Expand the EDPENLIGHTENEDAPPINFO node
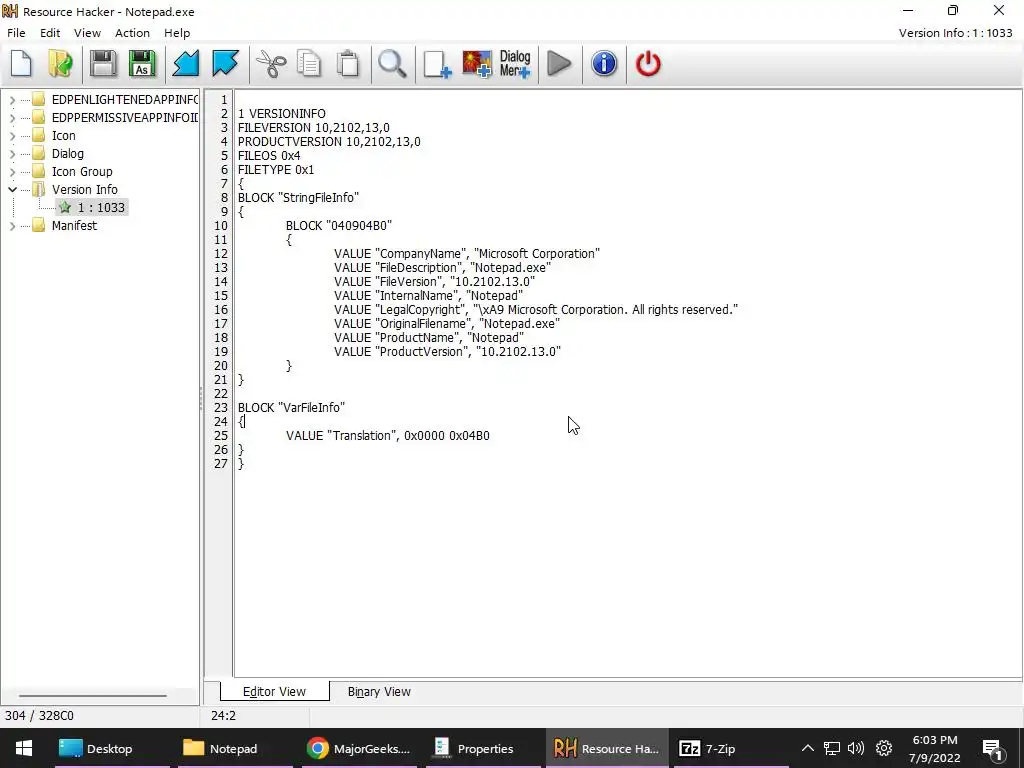1024x768 pixels. 12,100
